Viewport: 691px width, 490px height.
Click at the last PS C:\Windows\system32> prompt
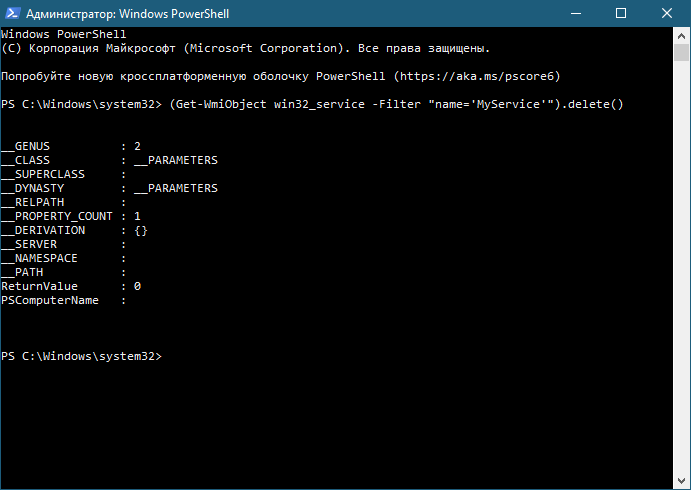click(x=82, y=356)
